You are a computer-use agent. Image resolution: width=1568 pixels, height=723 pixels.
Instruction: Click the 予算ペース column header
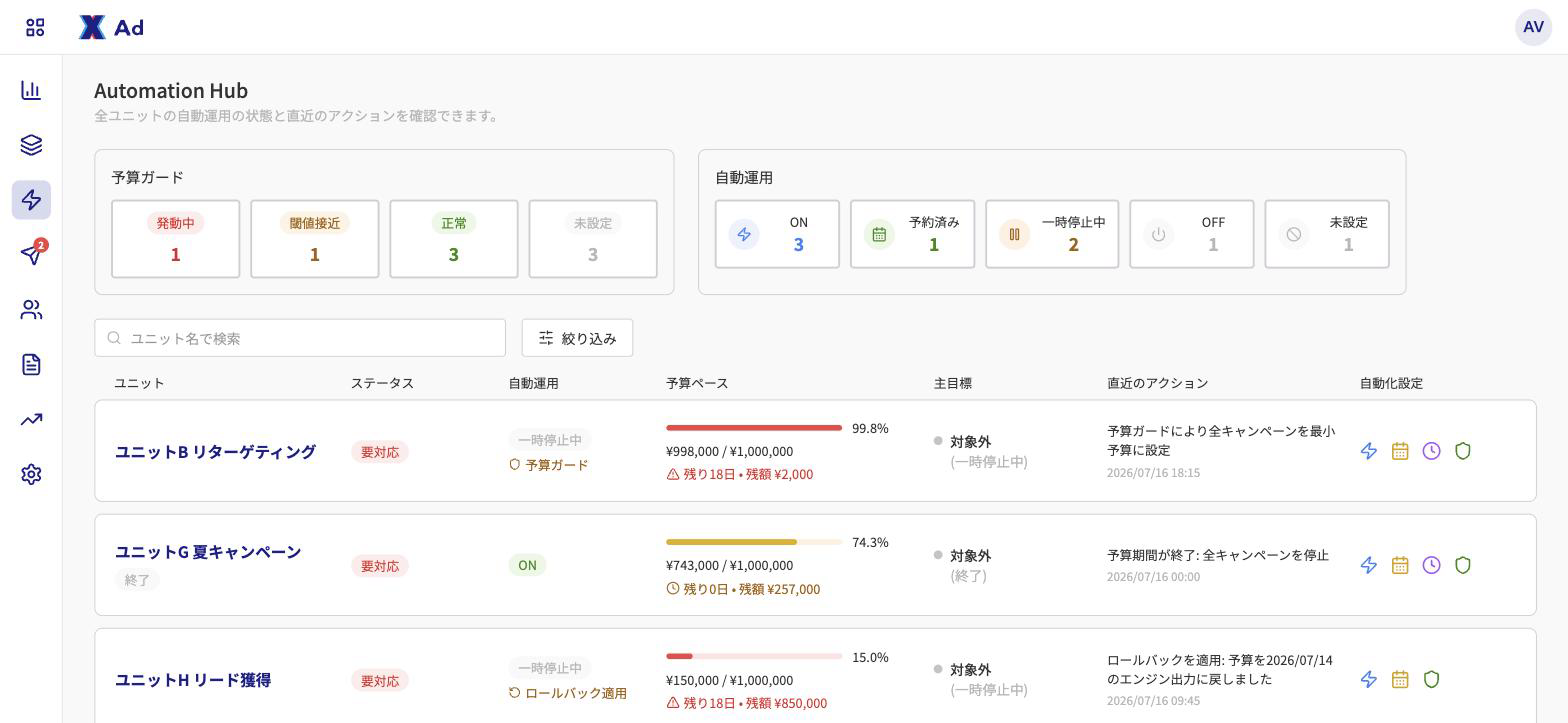click(697, 383)
